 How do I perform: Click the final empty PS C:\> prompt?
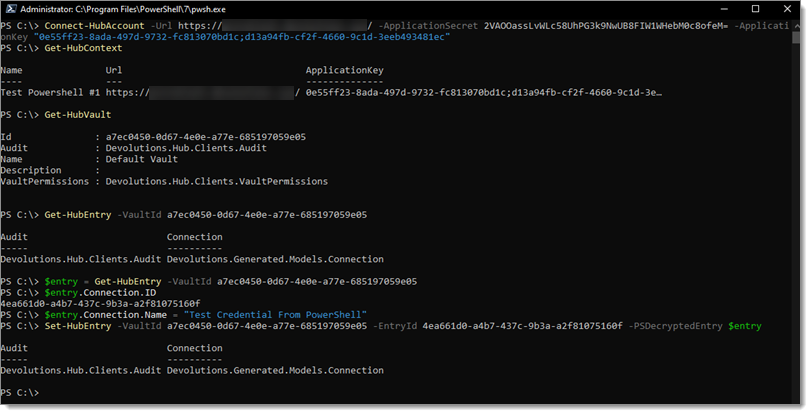(20, 392)
